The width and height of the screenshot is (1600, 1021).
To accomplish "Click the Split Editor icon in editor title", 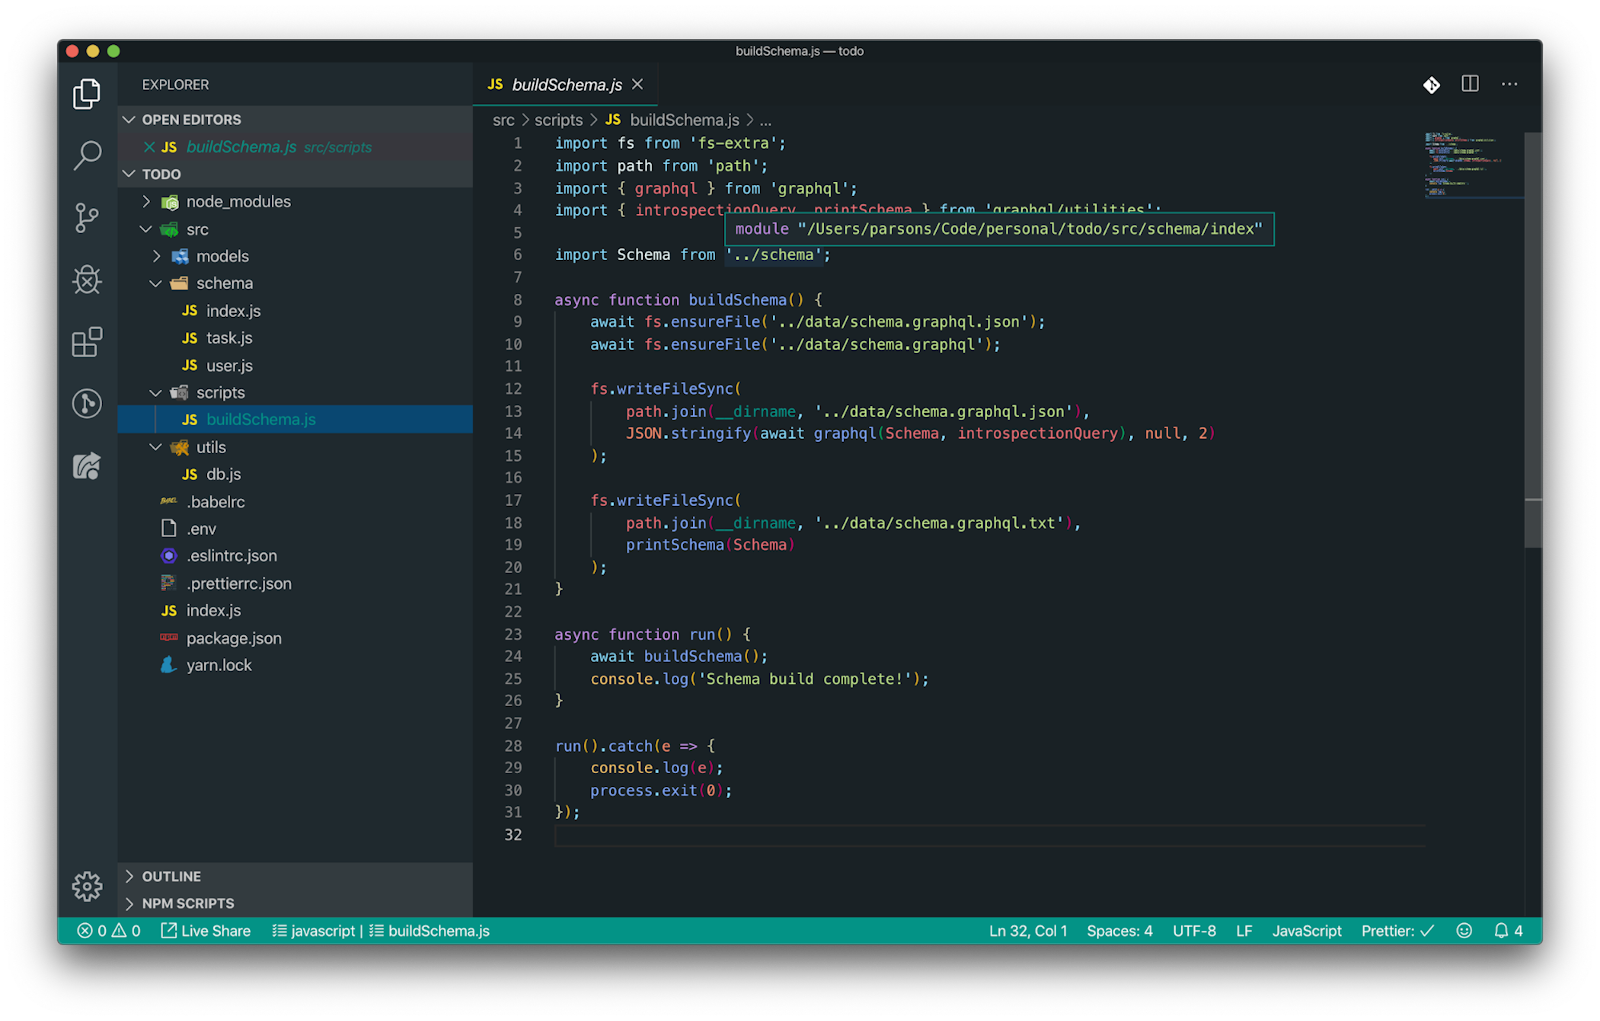I will coord(1469,84).
